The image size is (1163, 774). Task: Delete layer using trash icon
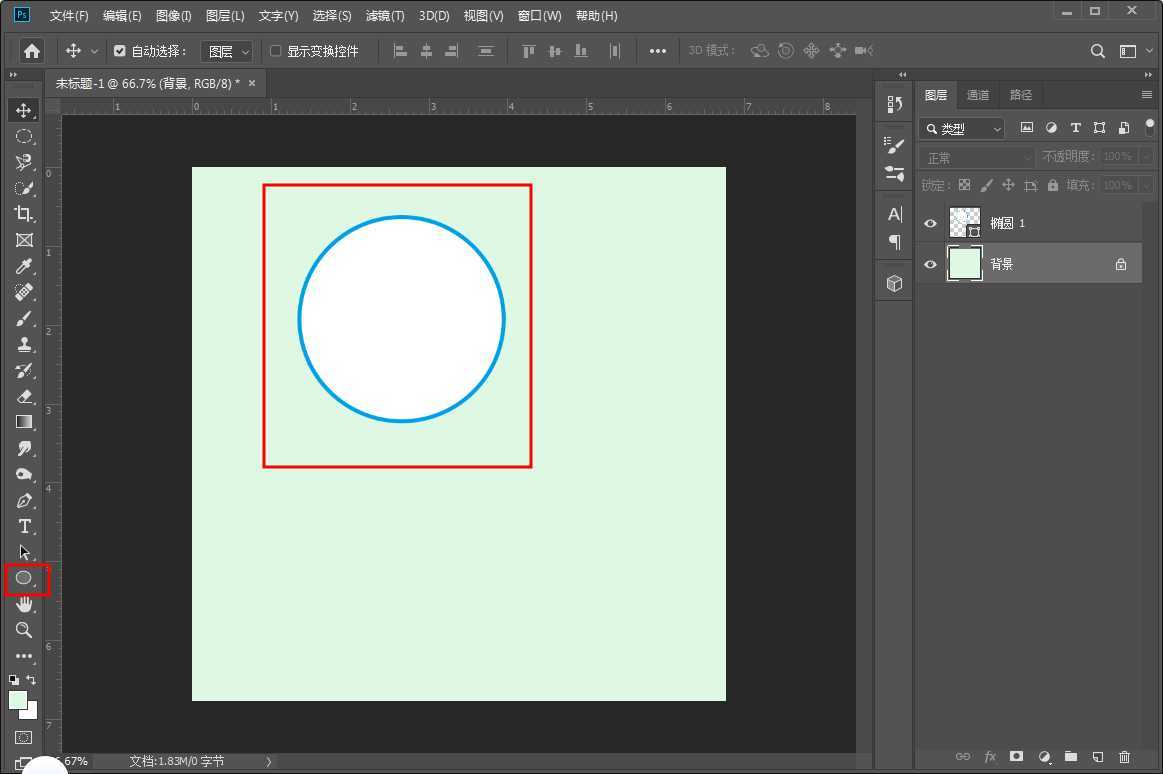(x=1124, y=757)
